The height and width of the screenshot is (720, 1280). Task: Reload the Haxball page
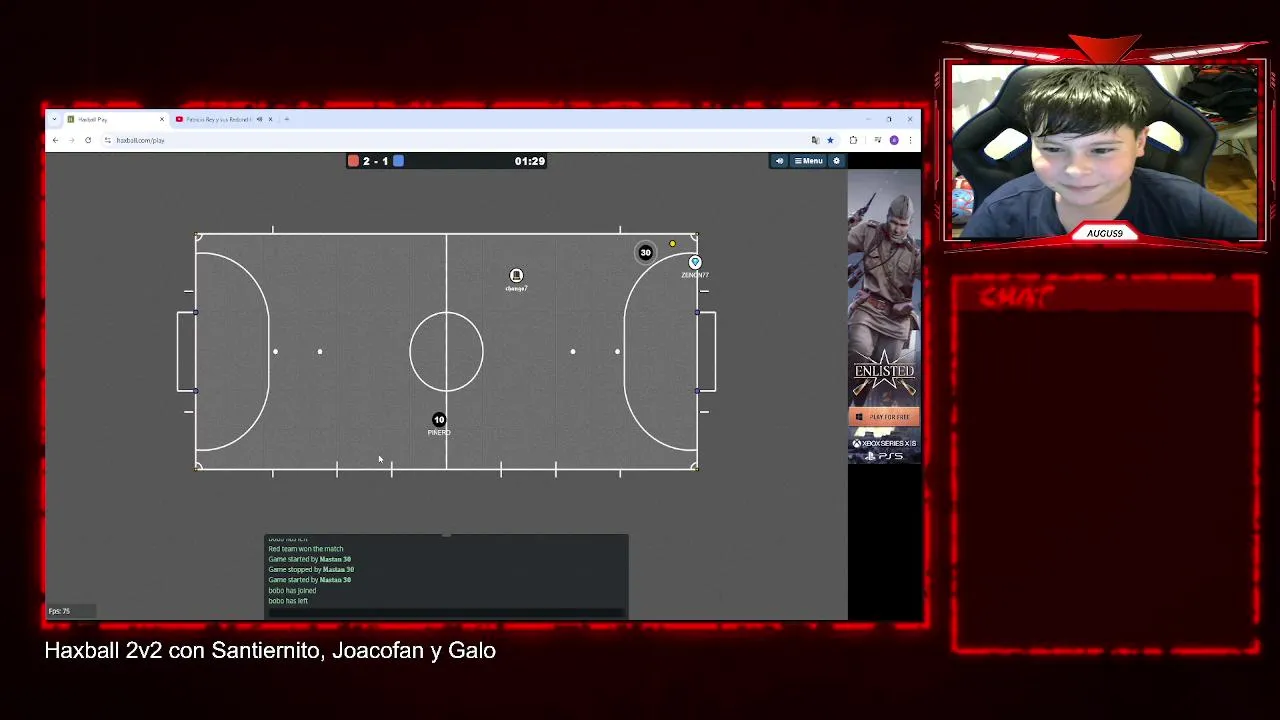88,140
